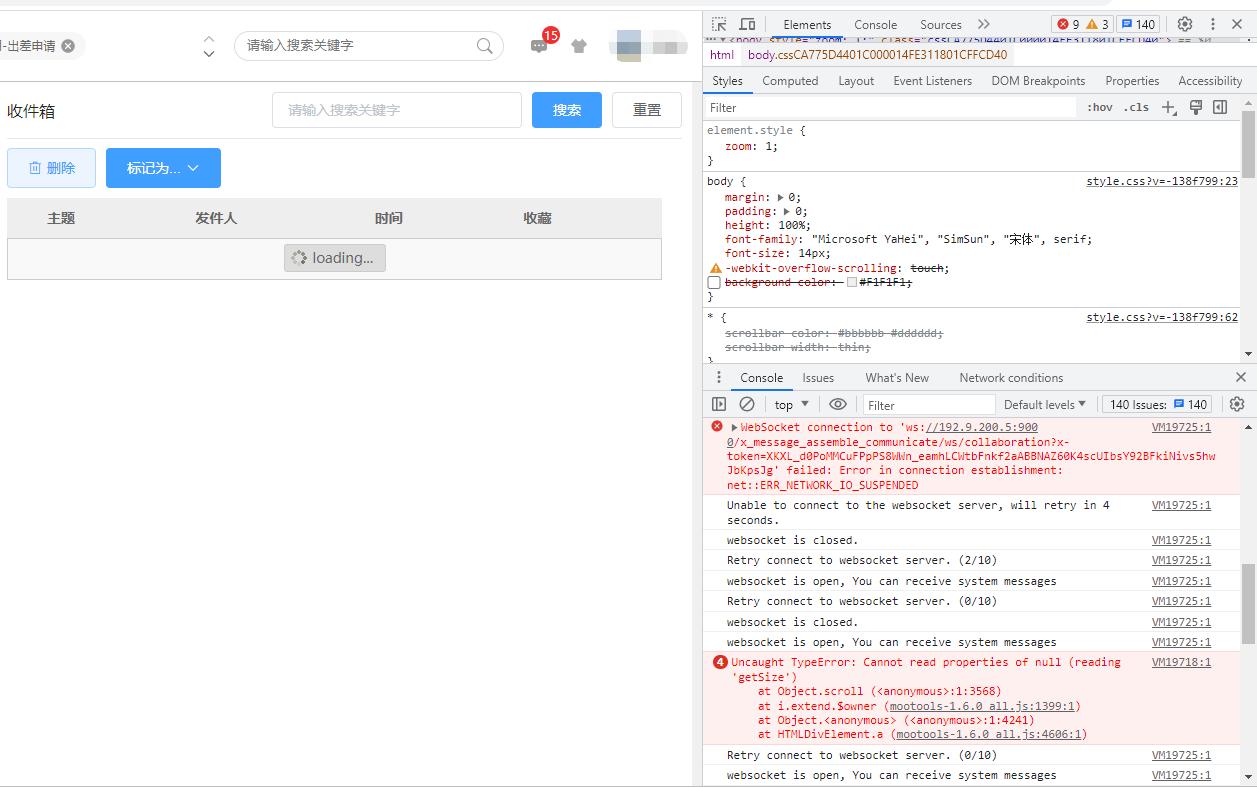Toggle the .cls element classes panel
Viewport: 1257px width, 787px height.
point(1136,108)
